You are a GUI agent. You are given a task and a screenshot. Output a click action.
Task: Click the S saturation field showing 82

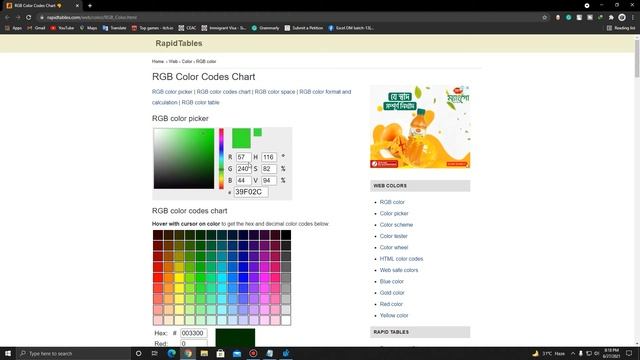[x=269, y=169]
